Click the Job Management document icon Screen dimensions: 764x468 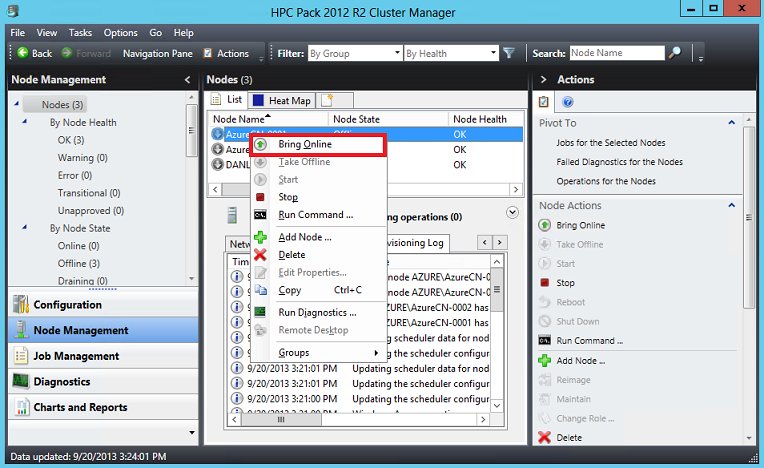(x=20, y=356)
